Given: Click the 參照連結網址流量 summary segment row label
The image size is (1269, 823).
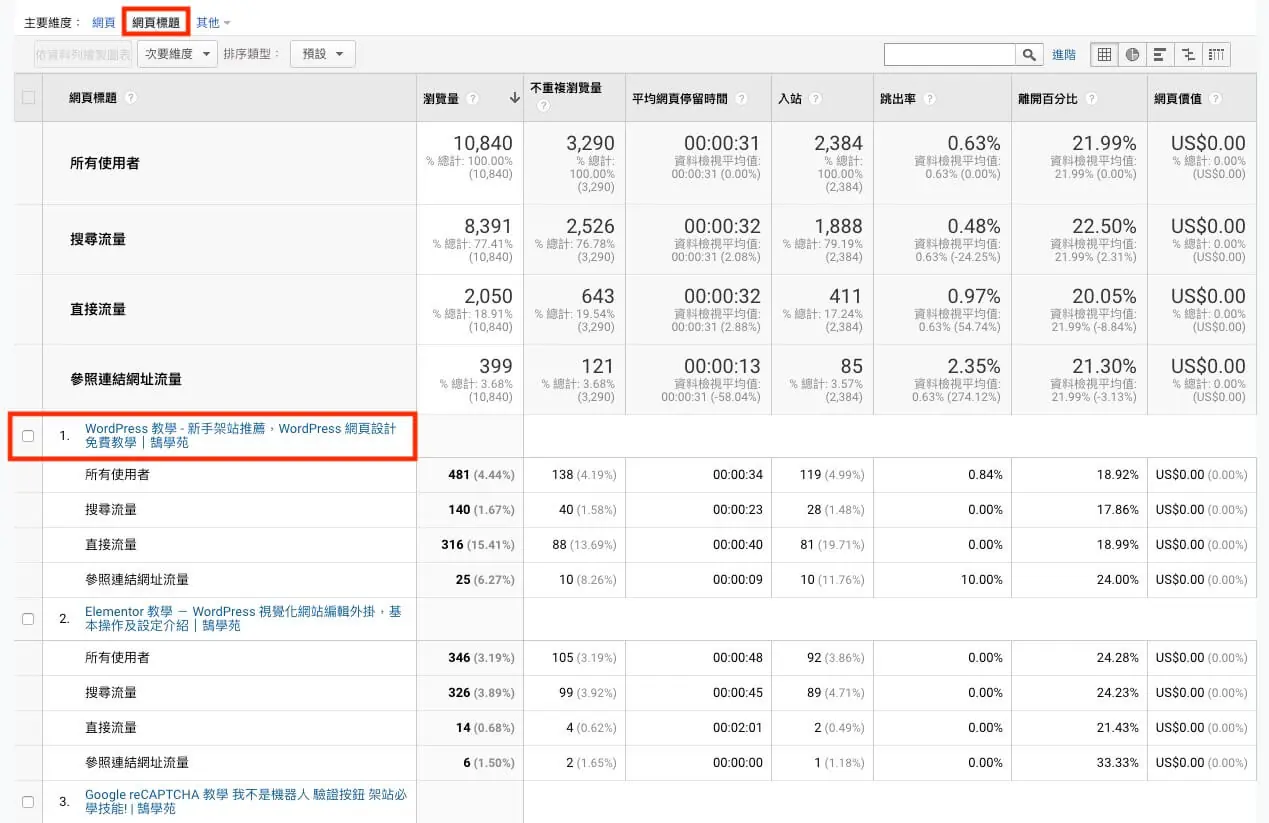Looking at the screenshot, I should pyautogui.click(x=126, y=379).
